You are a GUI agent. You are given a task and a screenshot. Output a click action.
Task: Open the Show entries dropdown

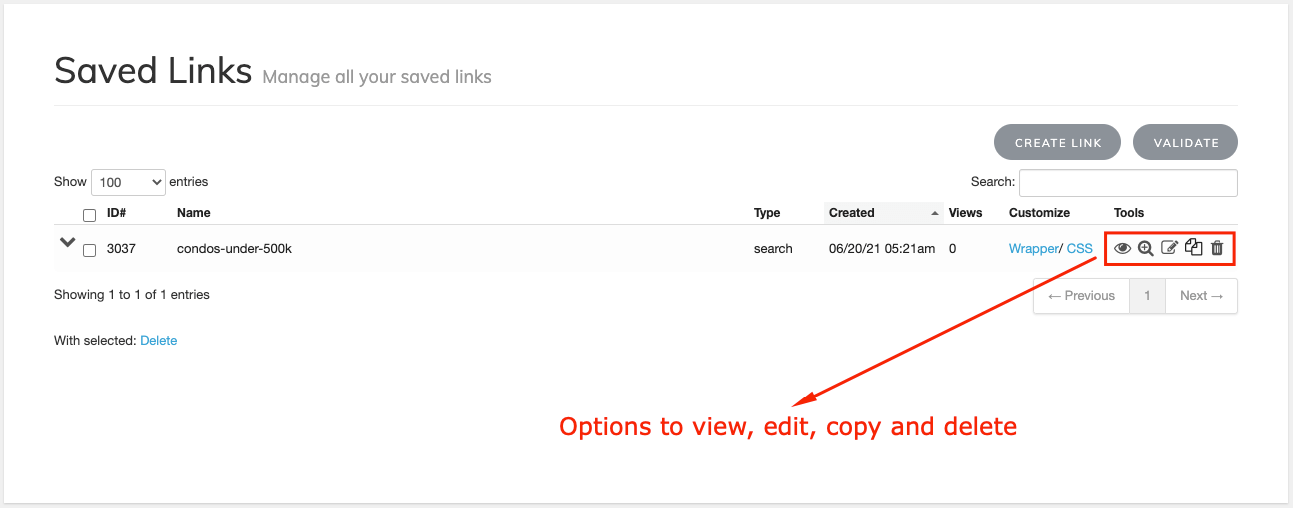[128, 182]
